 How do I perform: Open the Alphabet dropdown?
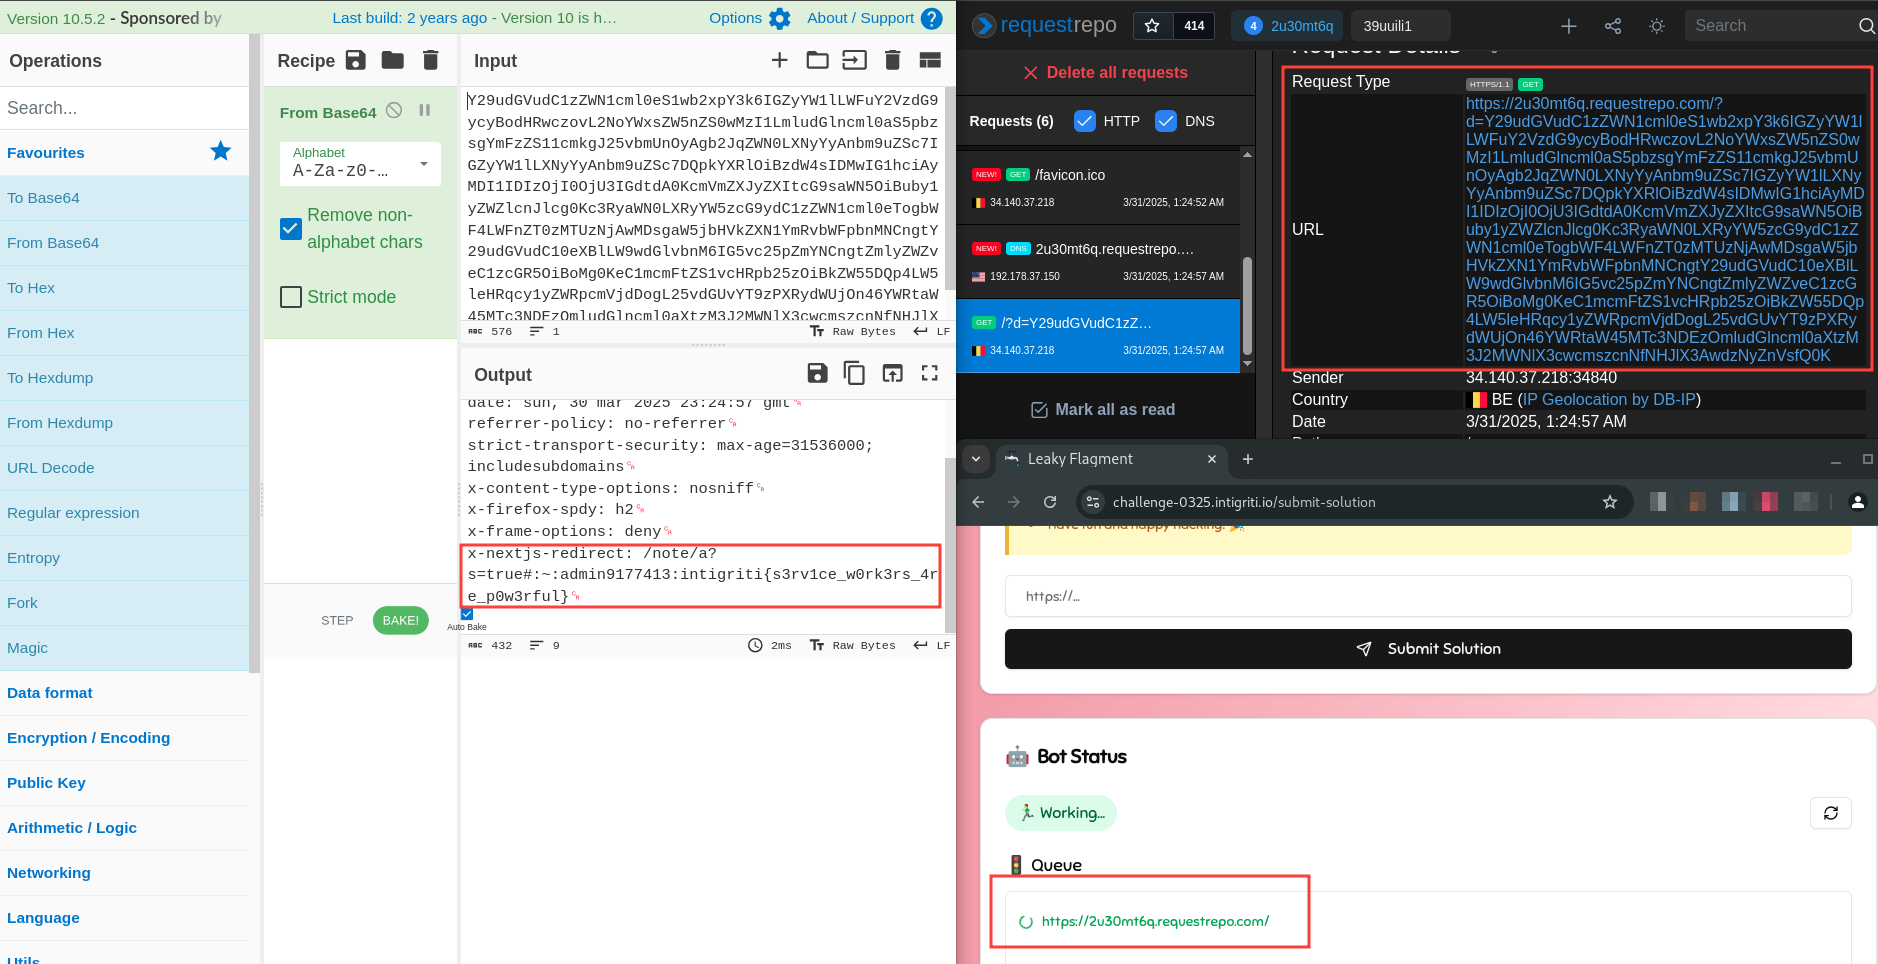pyautogui.click(x=360, y=164)
